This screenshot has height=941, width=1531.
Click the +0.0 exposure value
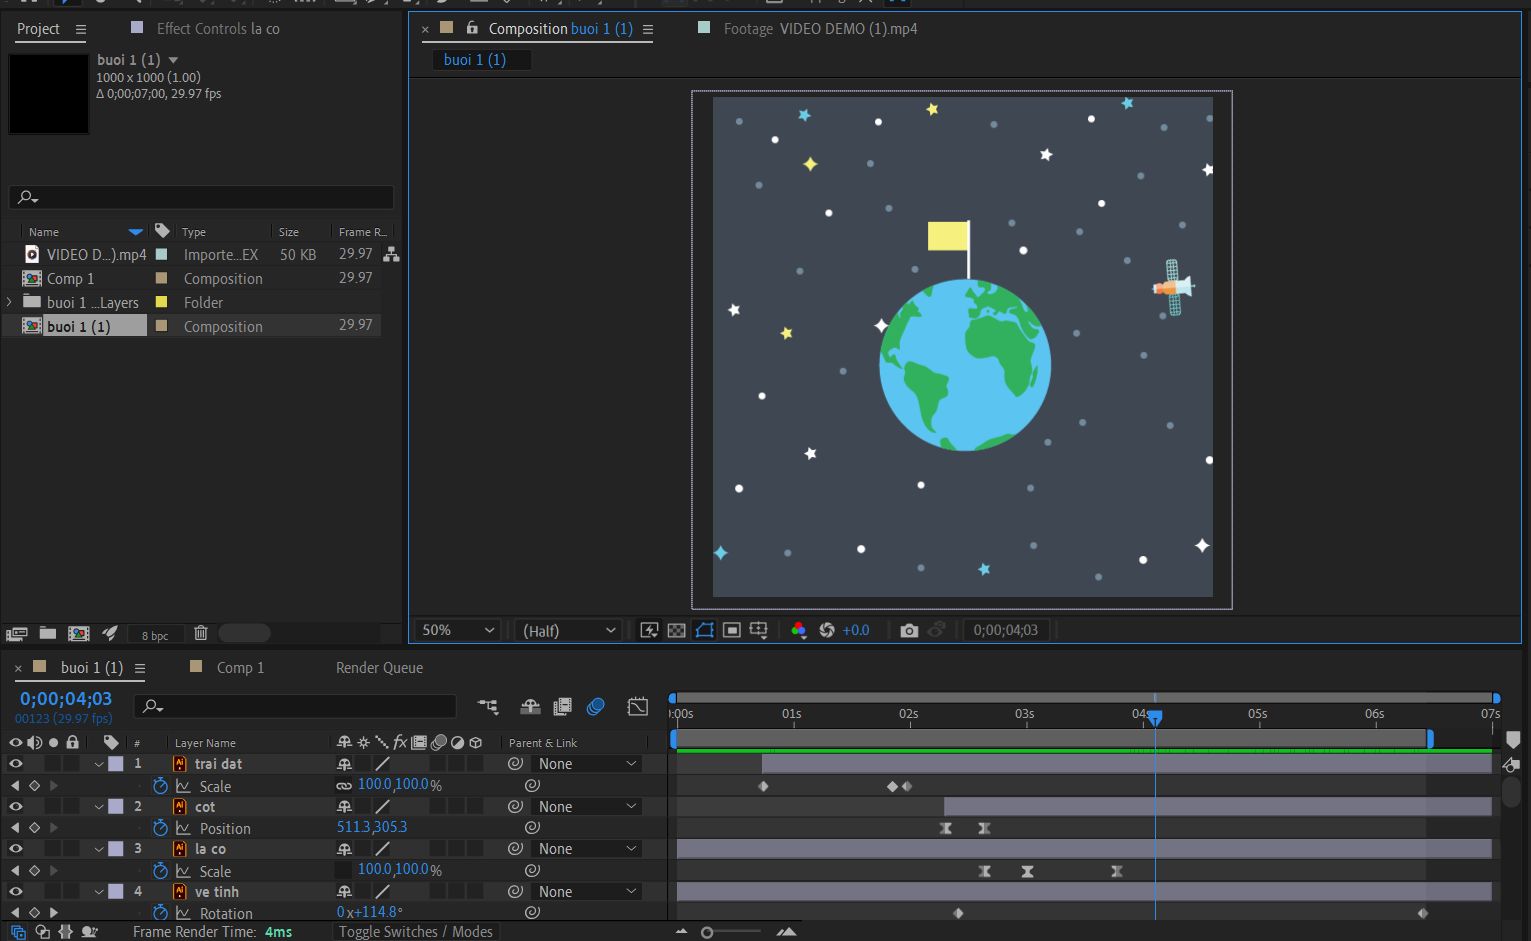856,630
